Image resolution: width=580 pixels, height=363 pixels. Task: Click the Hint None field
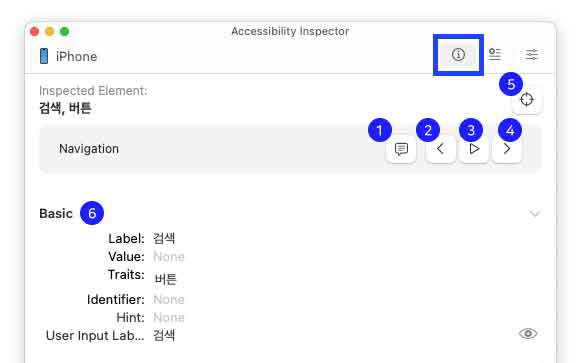click(x=169, y=317)
